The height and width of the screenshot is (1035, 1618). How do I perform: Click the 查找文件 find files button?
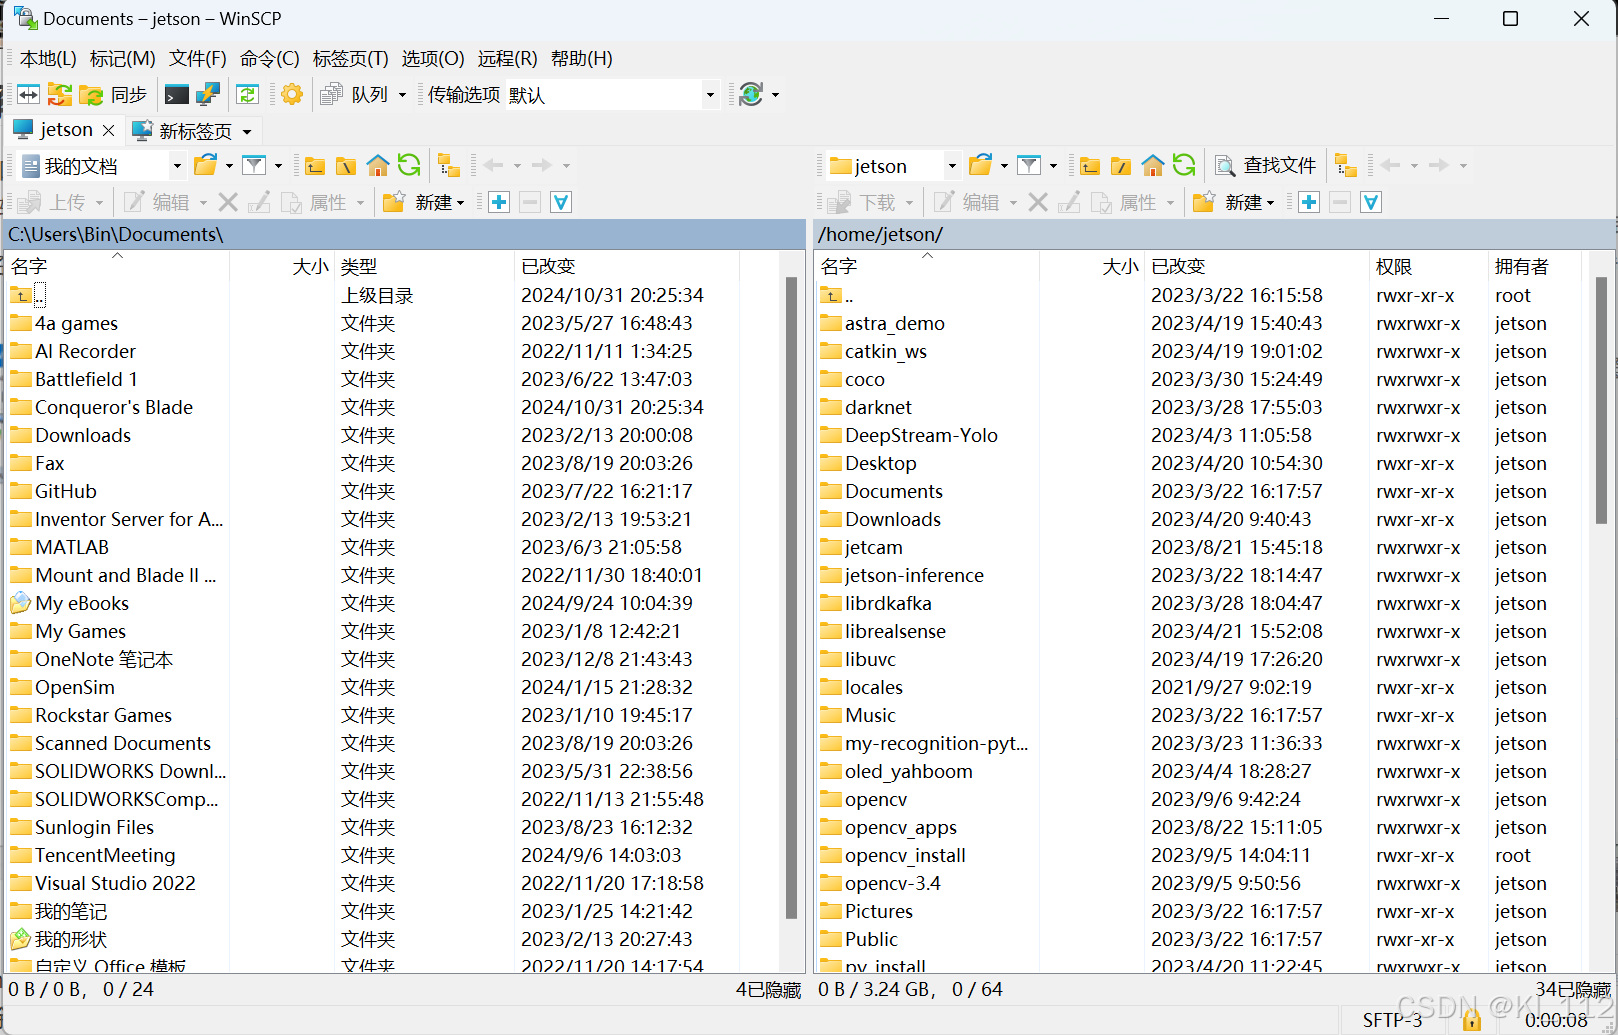point(1266,166)
